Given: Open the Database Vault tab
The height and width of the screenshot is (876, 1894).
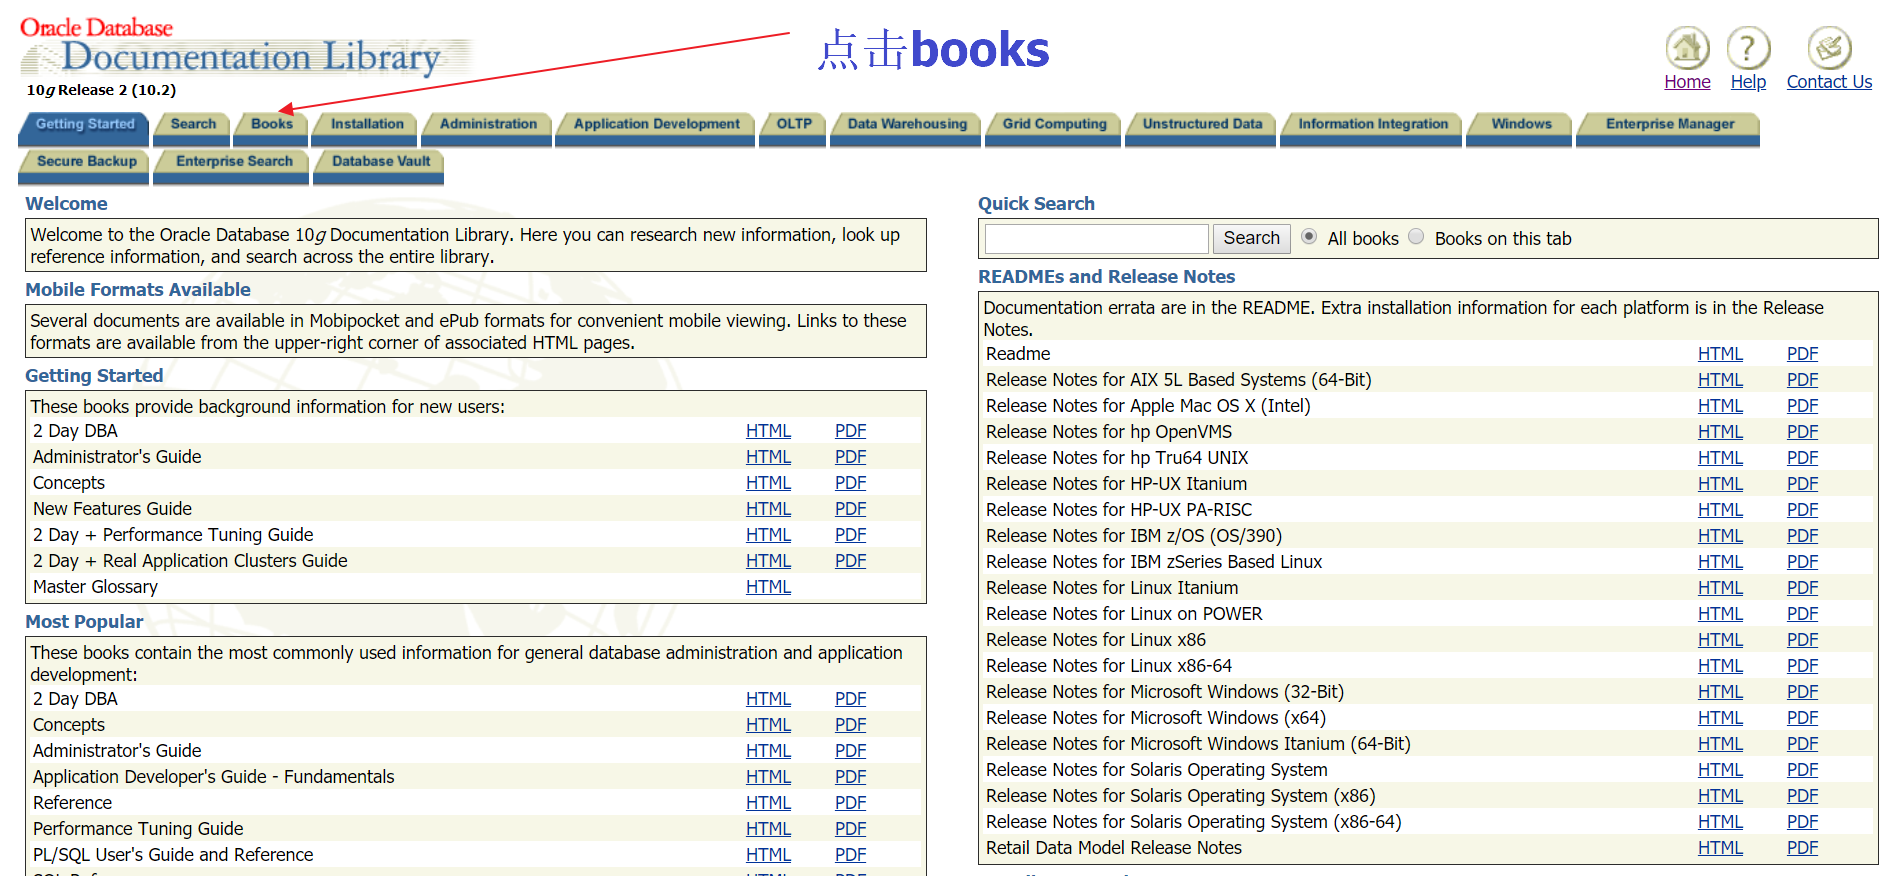Looking at the screenshot, I should tap(380, 165).
